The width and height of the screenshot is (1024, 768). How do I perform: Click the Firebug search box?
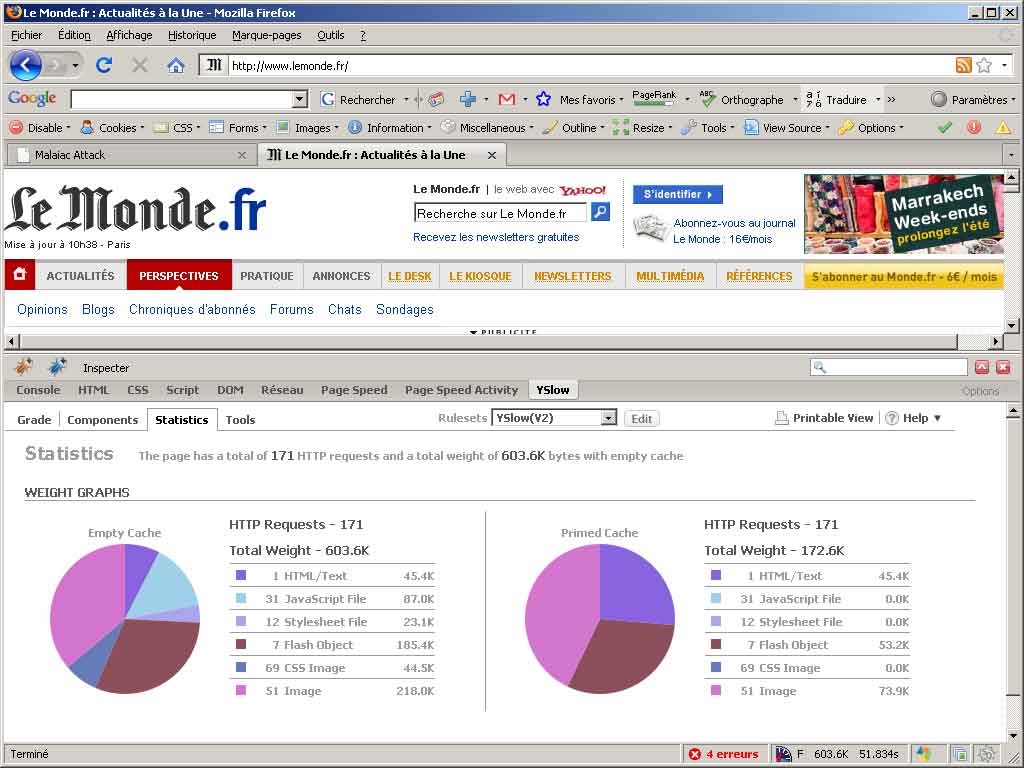[889, 367]
